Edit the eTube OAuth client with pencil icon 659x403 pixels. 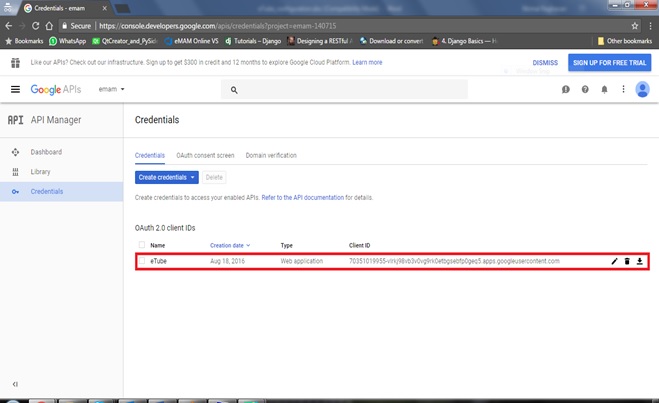click(x=614, y=261)
